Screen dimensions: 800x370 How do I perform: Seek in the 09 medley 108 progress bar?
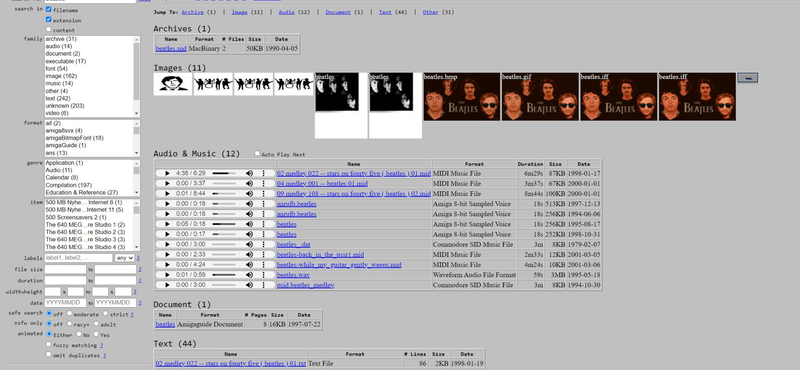coord(224,194)
